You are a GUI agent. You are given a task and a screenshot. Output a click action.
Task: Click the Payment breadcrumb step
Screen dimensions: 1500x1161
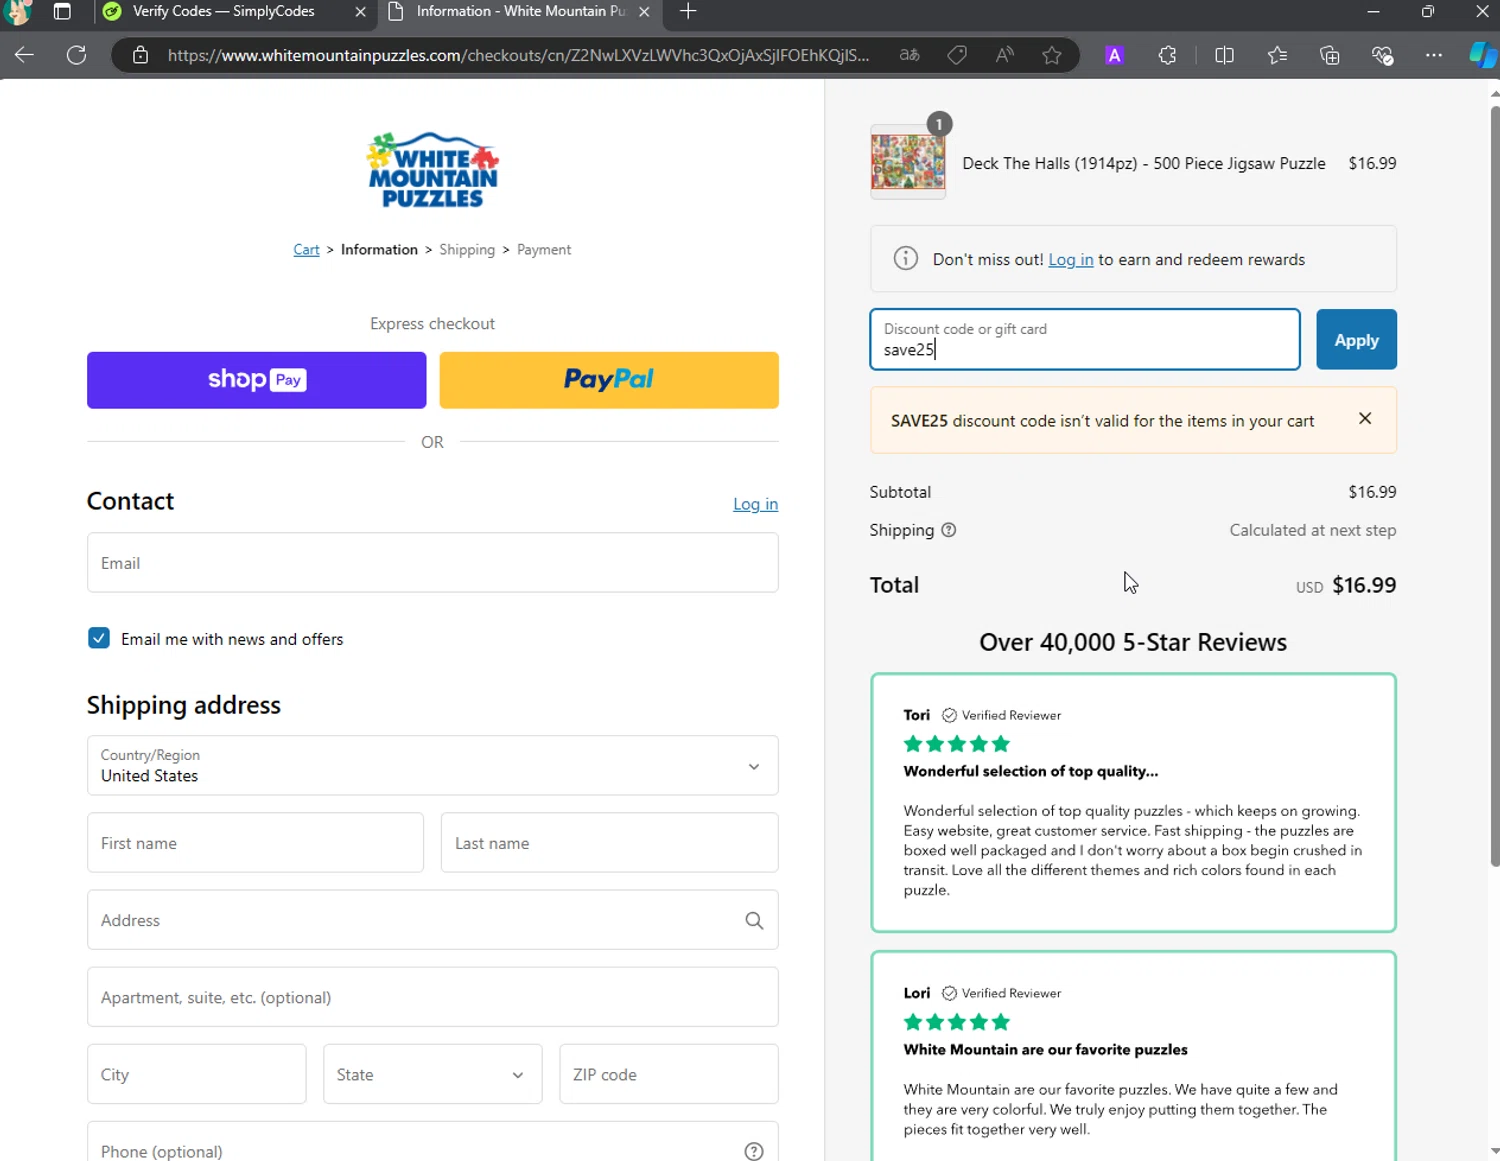tap(544, 250)
